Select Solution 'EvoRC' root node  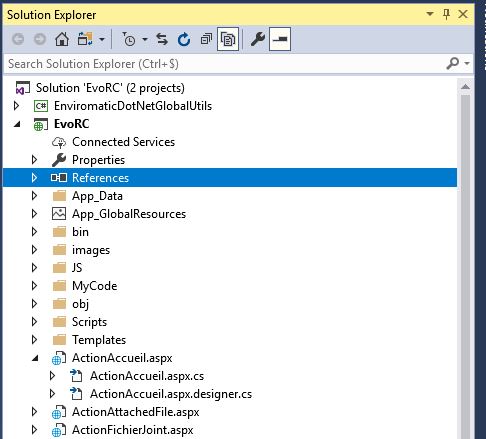click(x=110, y=88)
